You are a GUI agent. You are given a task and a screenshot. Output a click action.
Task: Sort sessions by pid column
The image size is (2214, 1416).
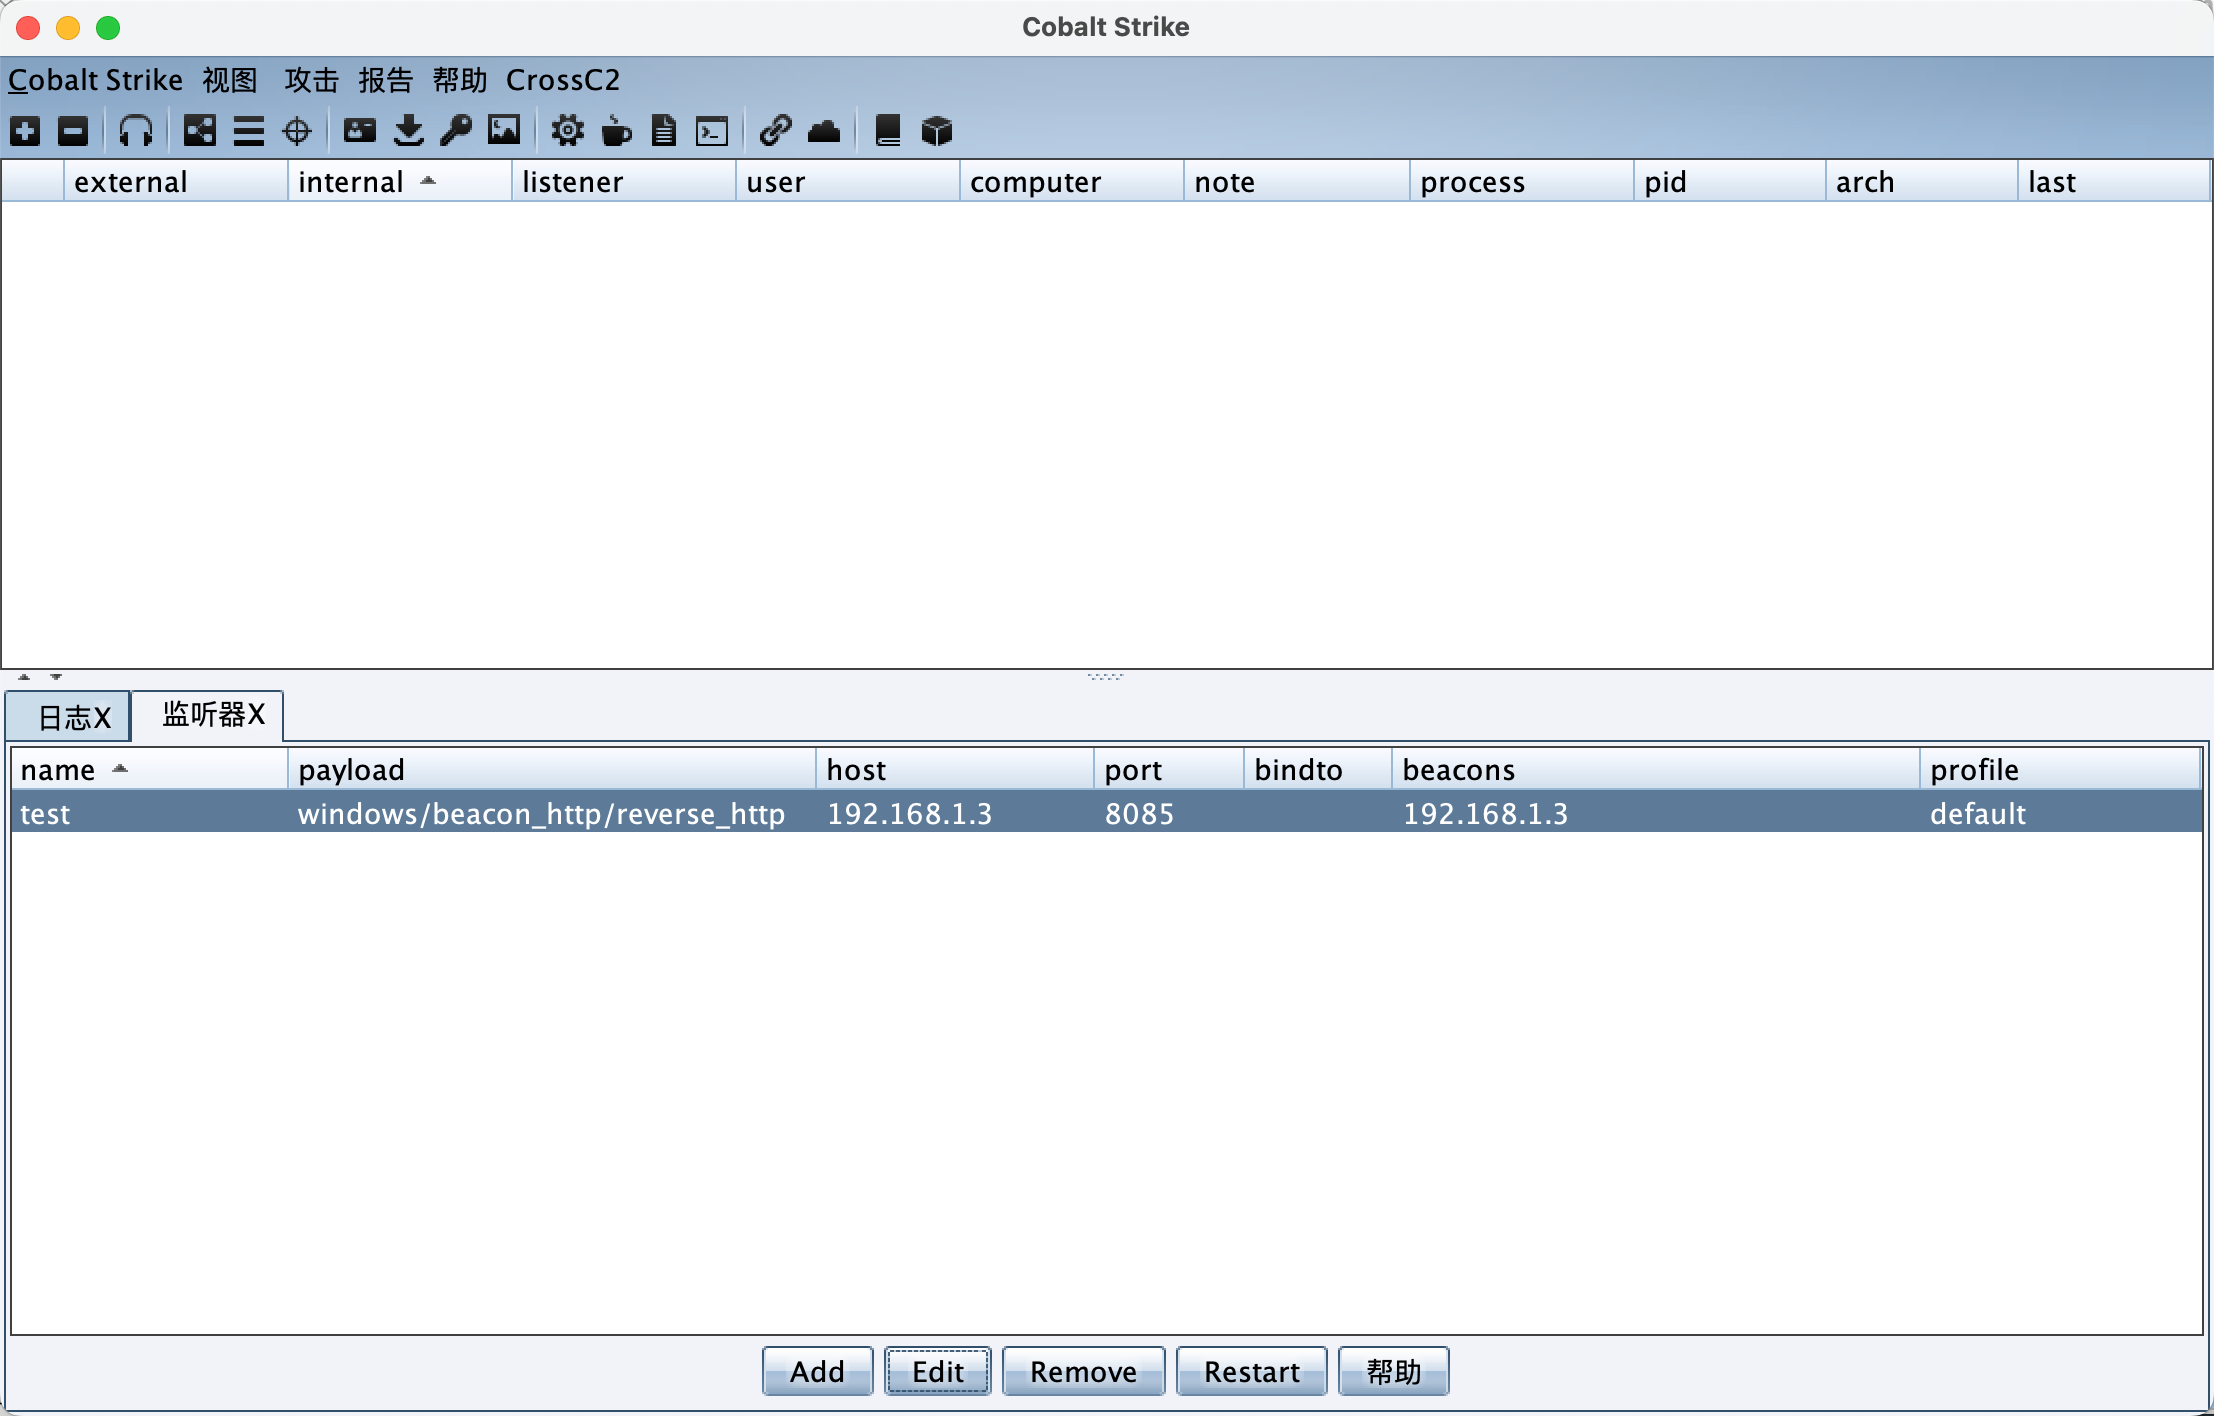(x=1730, y=182)
